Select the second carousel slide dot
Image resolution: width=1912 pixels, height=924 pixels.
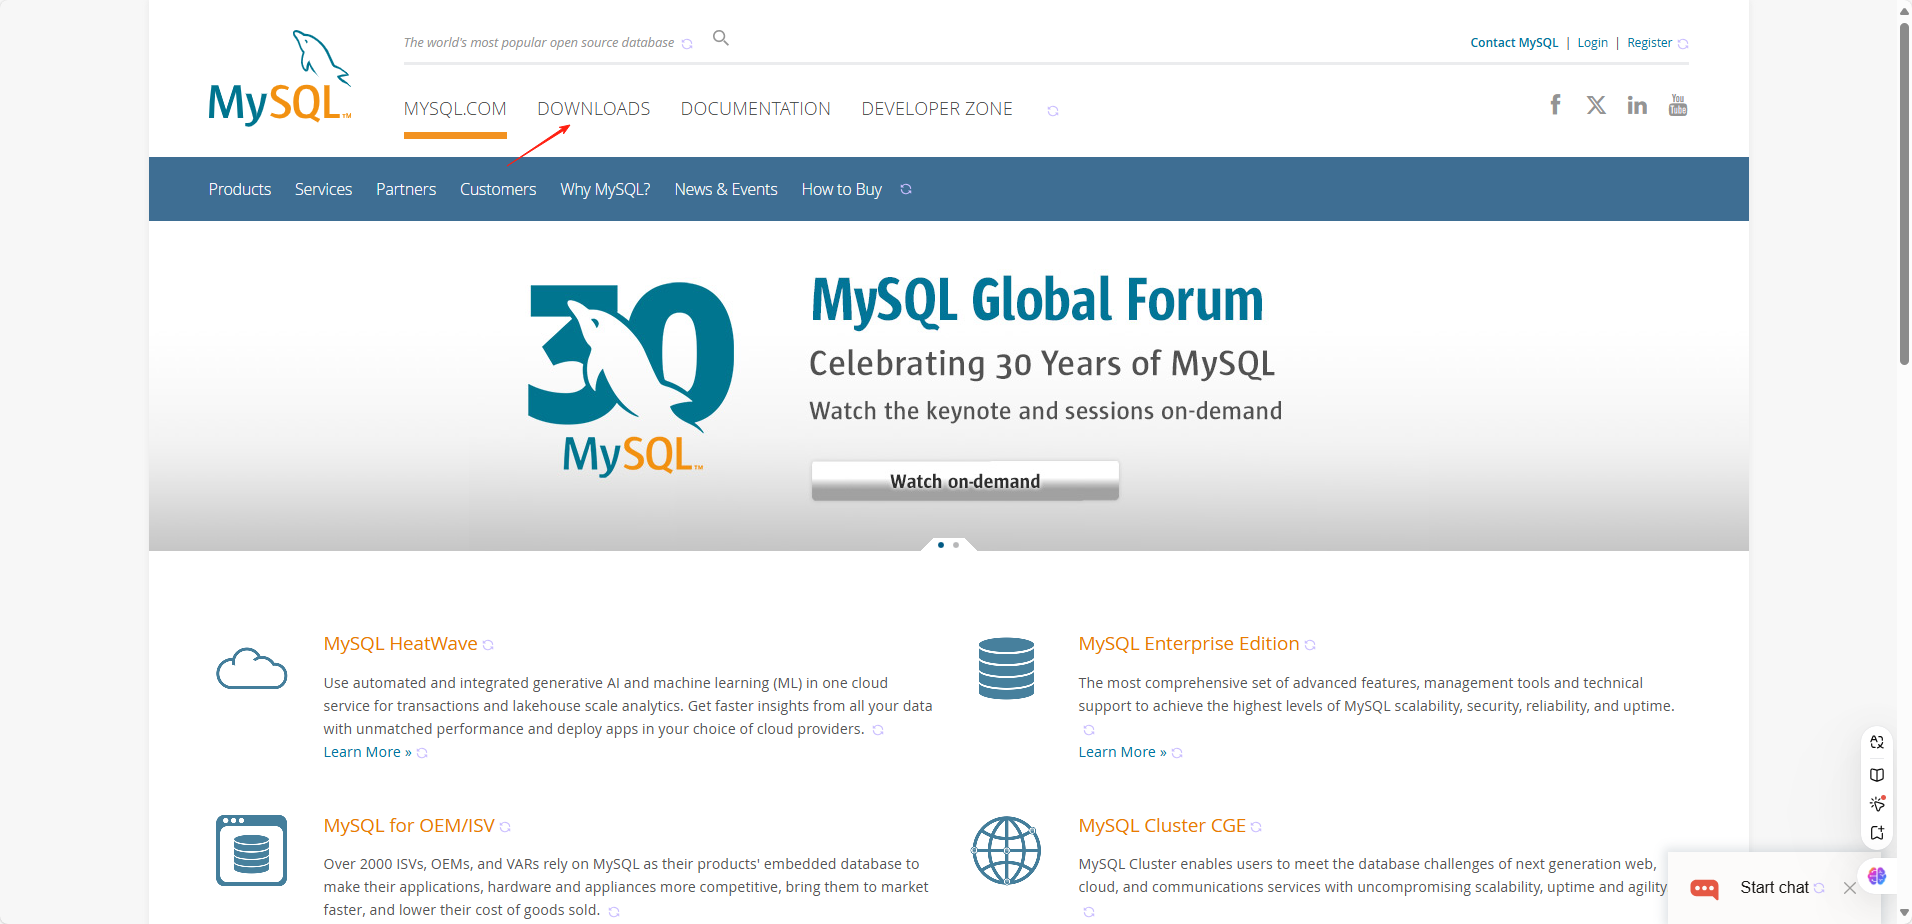(956, 545)
